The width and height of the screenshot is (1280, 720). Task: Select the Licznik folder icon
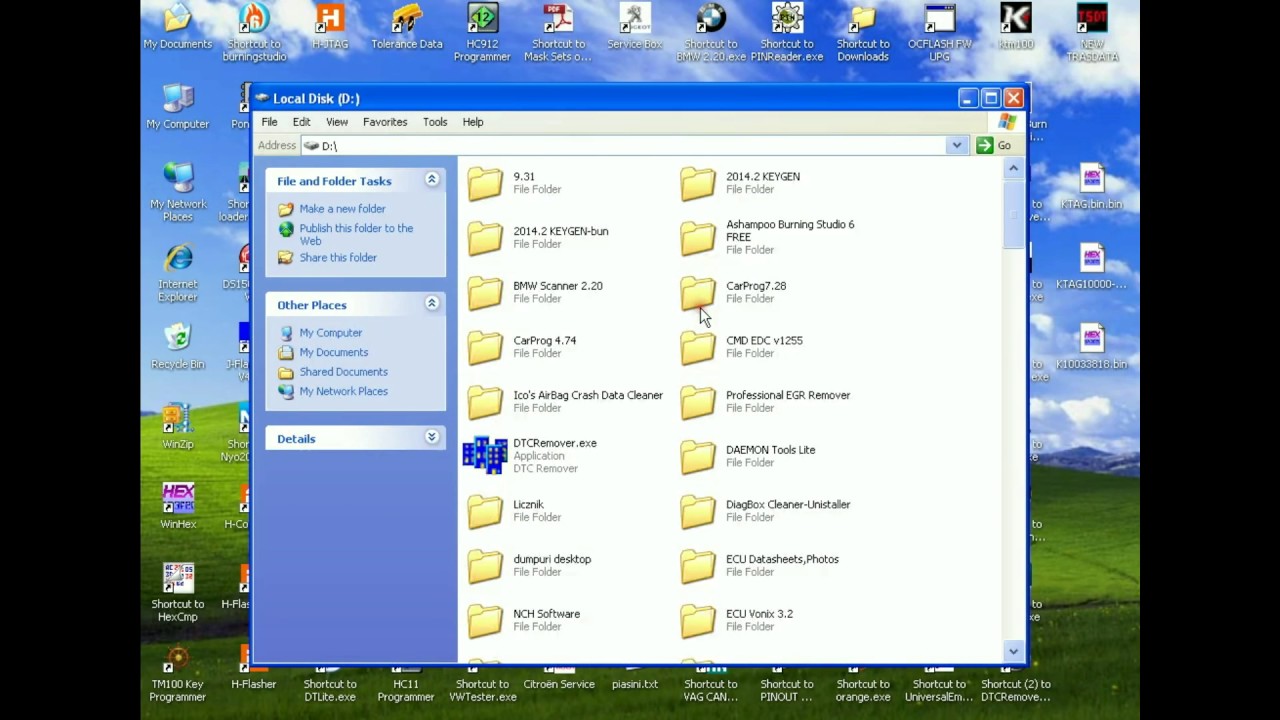click(x=485, y=511)
